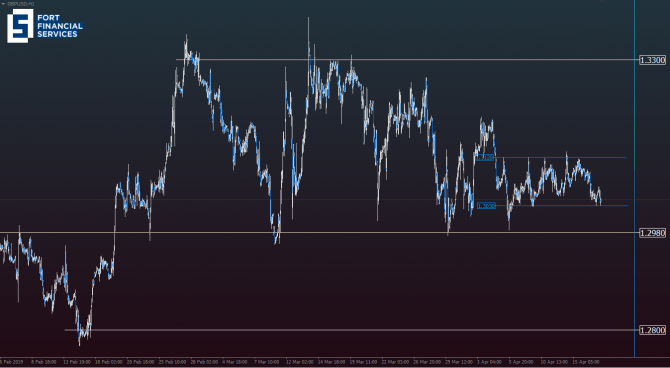Click the 1.3300 price level label
Image resolution: width=670 pixels, height=368 pixels.
[652, 60]
